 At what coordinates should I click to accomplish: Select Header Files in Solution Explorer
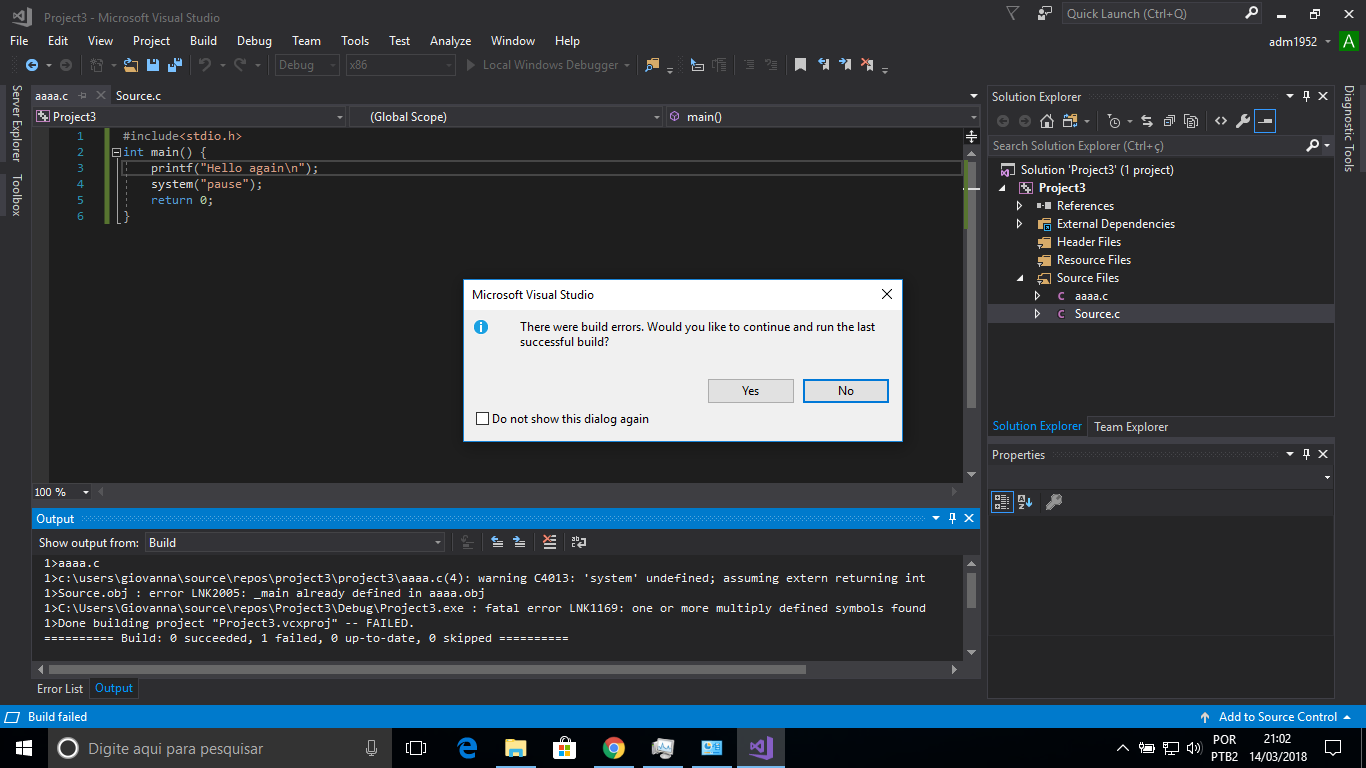coord(1088,242)
